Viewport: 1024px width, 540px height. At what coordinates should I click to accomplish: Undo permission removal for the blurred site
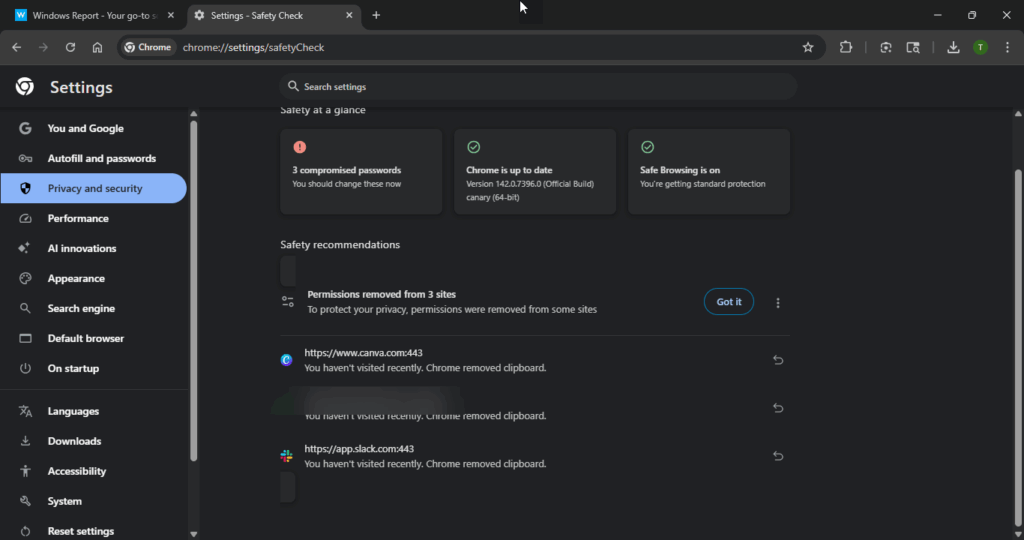(778, 408)
